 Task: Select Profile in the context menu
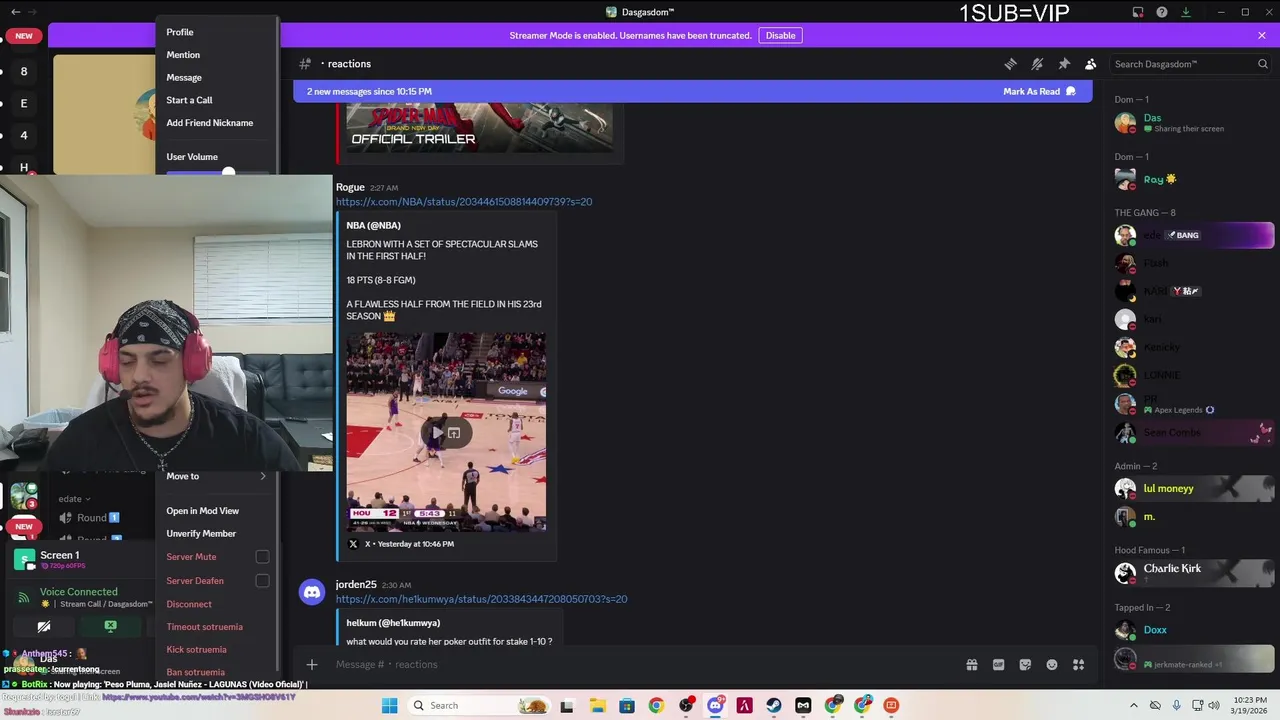[180, 32]
